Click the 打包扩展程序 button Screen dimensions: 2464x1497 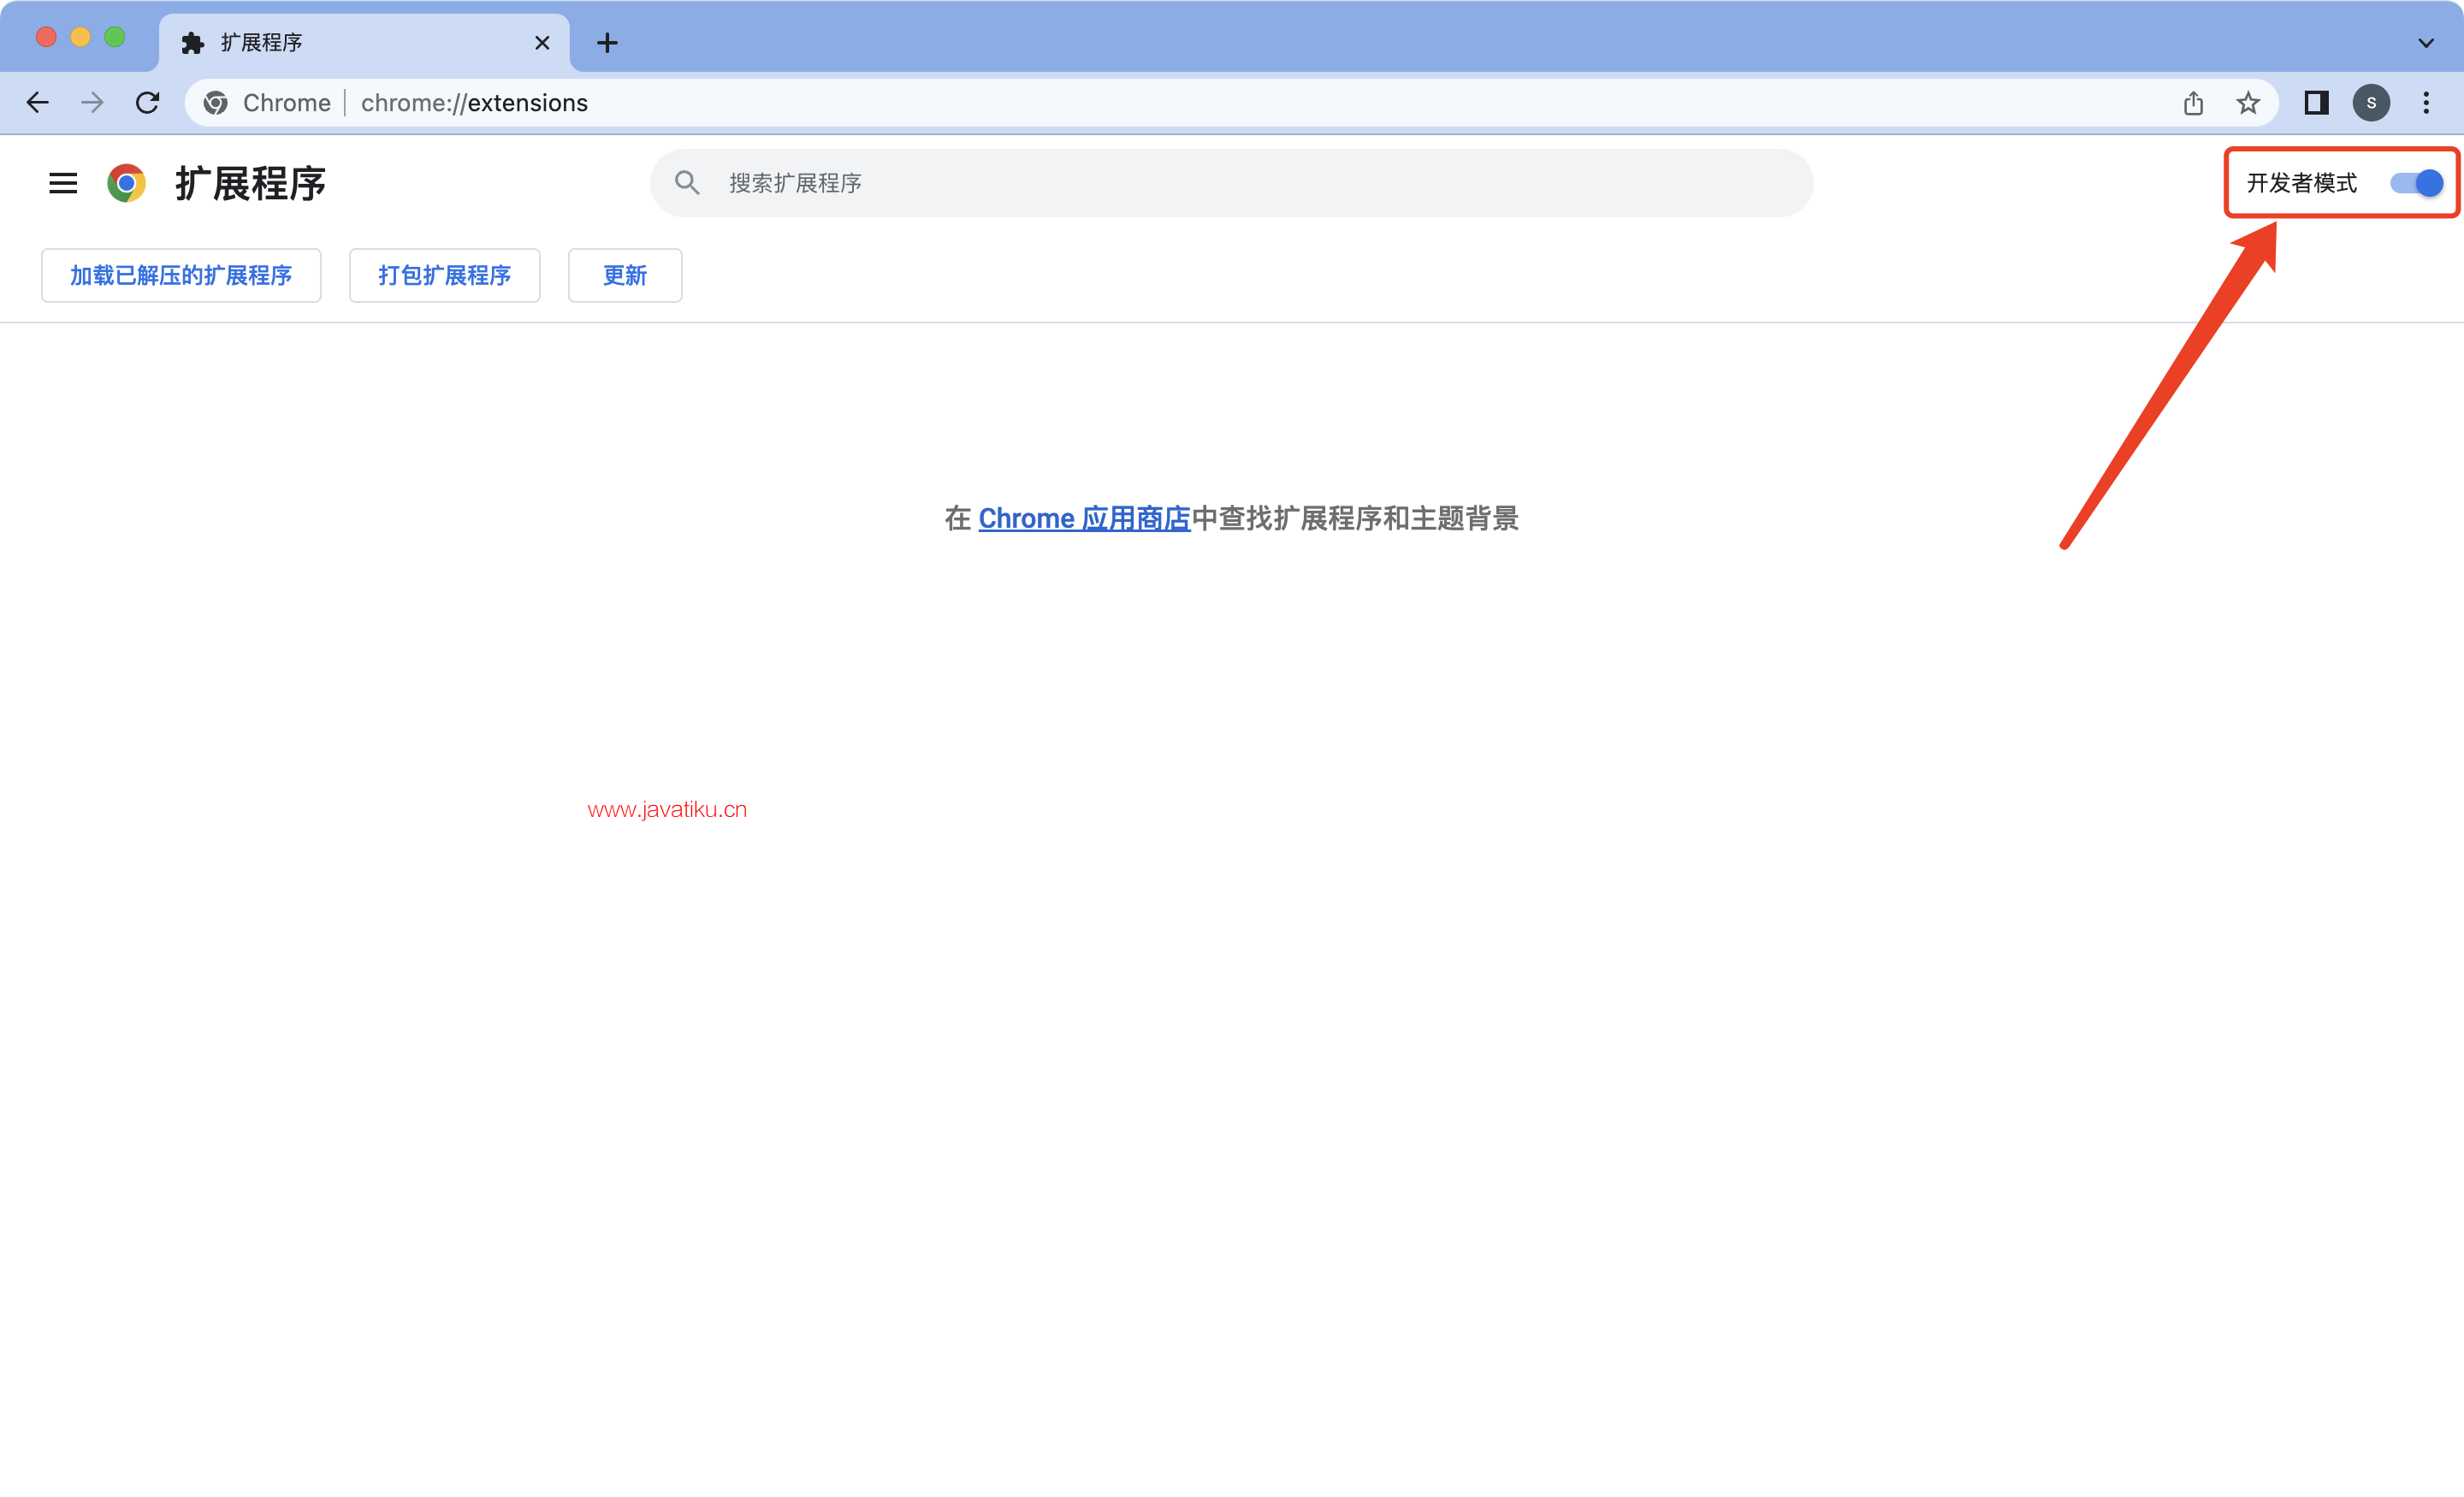(445, 275)
